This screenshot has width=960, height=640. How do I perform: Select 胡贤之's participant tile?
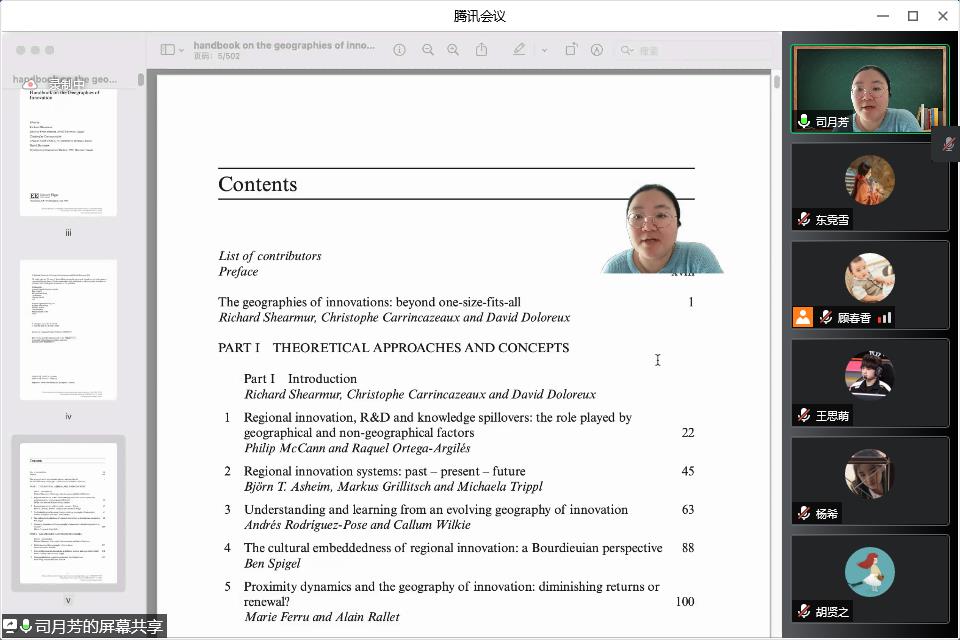(869, 579)
